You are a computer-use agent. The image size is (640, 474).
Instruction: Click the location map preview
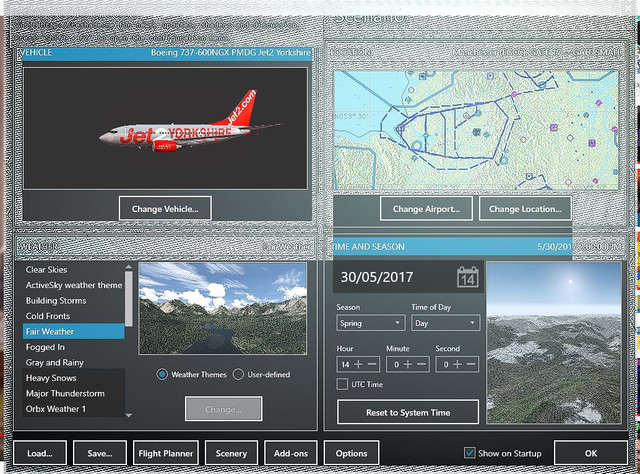(x=476, y=130)
